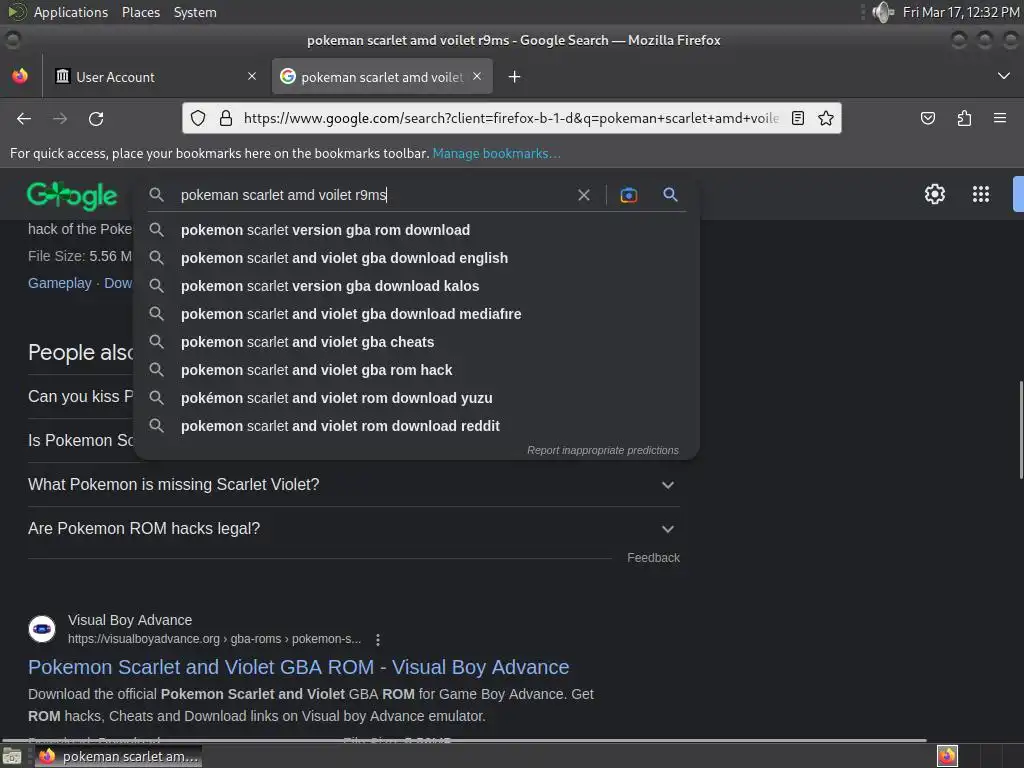The image size is (1024, 768).
Task: Close the User Account tab
Action: pyautogui.click(x=252, y=76)
